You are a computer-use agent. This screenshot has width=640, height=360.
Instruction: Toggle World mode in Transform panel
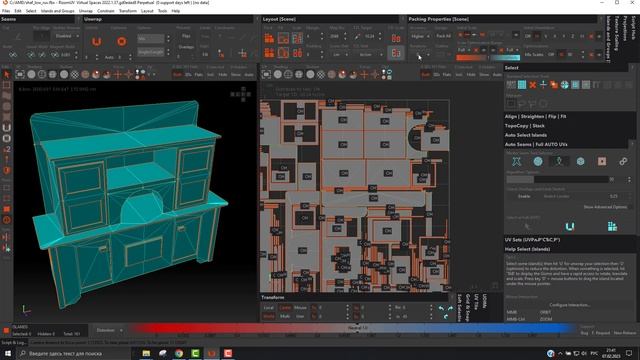click(269, 316)
